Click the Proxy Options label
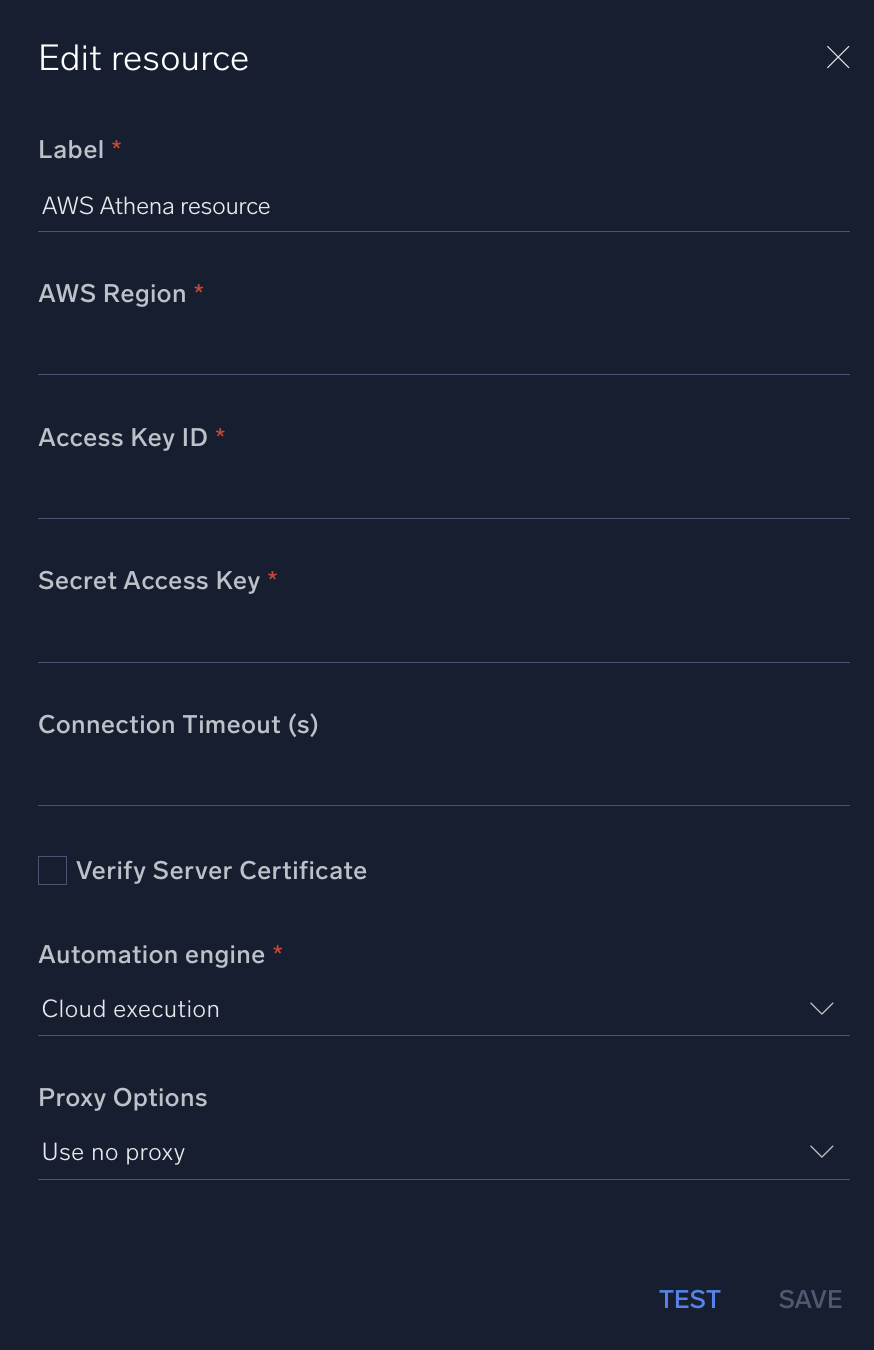The width and height of the screenshot is (874, 1350). [123, 1098]
